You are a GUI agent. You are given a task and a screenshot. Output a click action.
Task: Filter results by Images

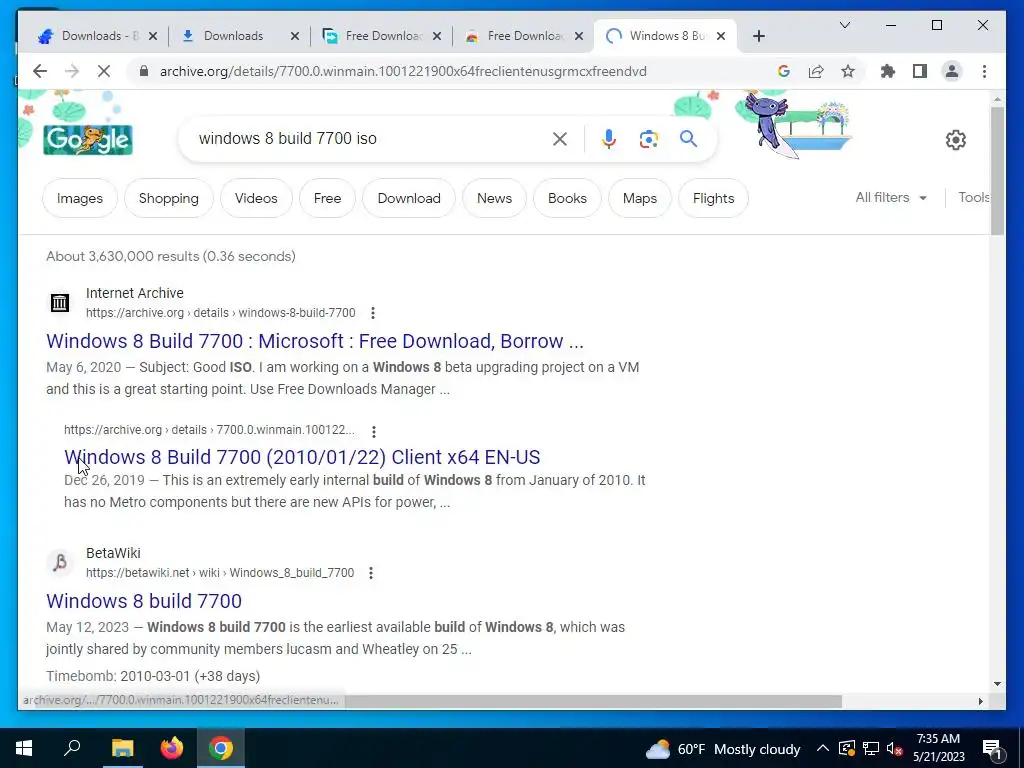pyautogui.click(x=80, y=198)
